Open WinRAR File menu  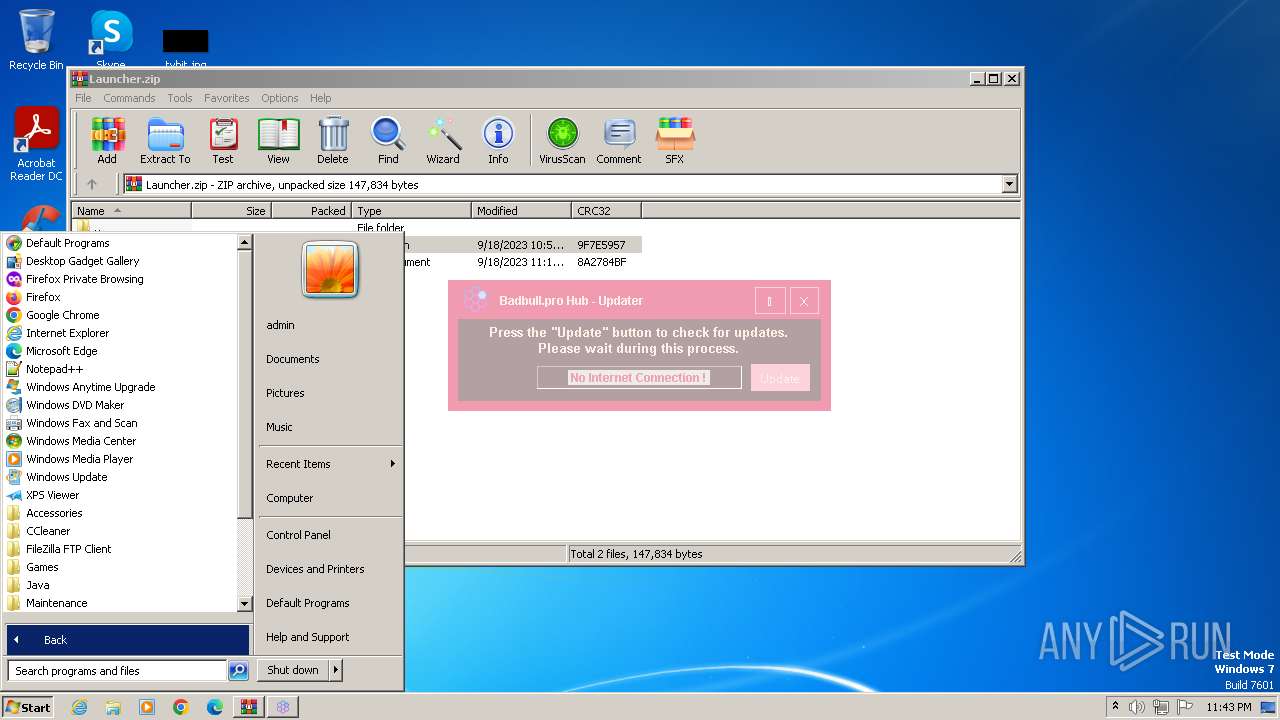pyautogui.click(x=83, y=98)
